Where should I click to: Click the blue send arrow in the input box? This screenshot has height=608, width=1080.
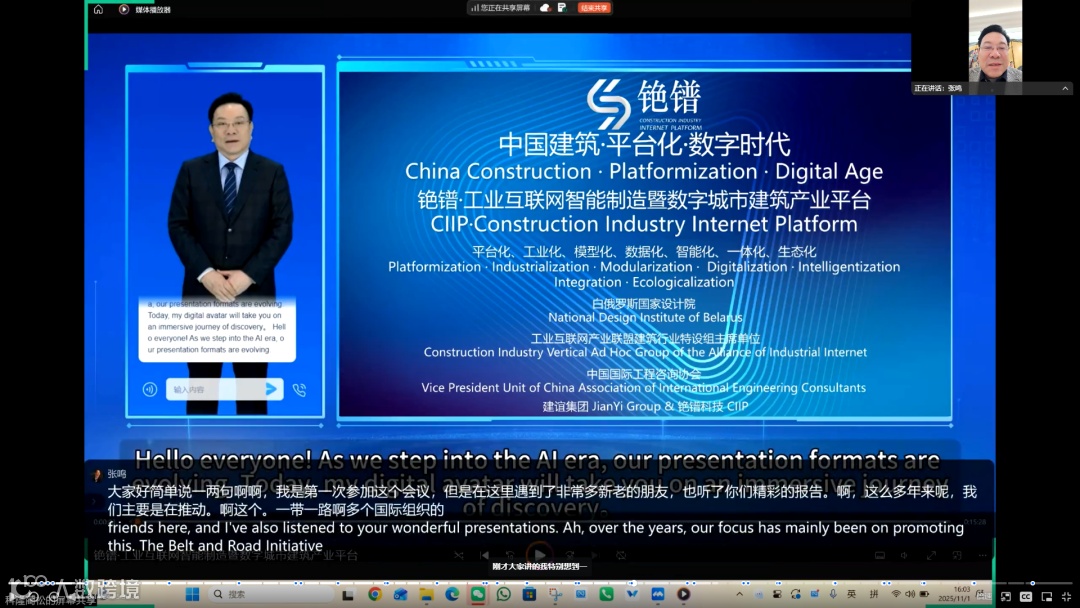(271, 389)
